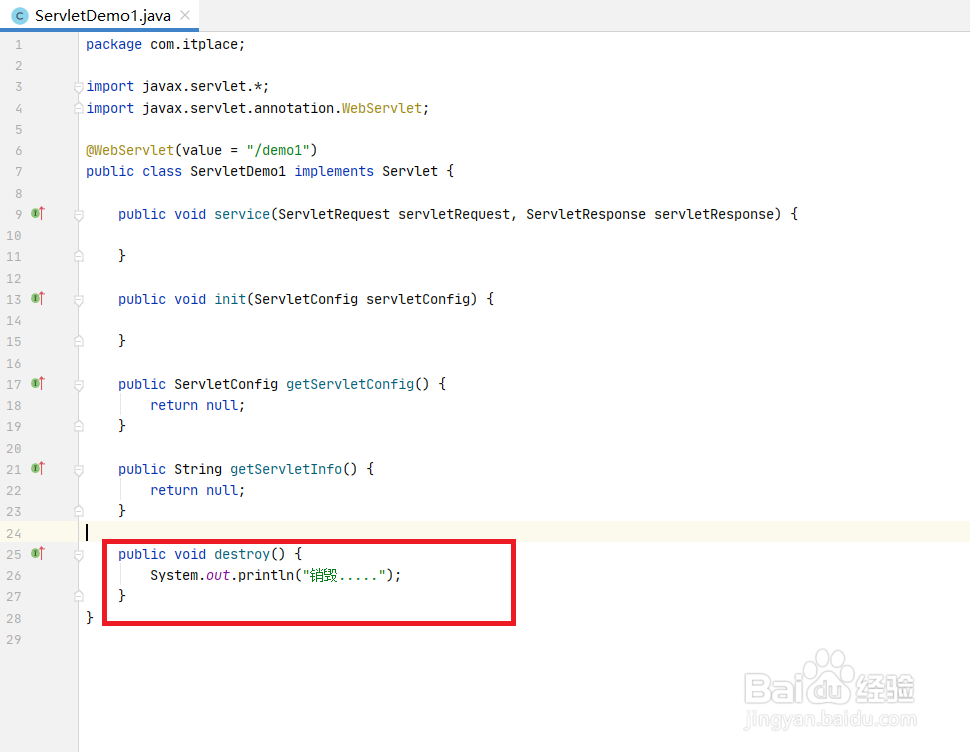
Task: Click the Java class icon on ServletDemo1 tab
Action: point(20,16)
